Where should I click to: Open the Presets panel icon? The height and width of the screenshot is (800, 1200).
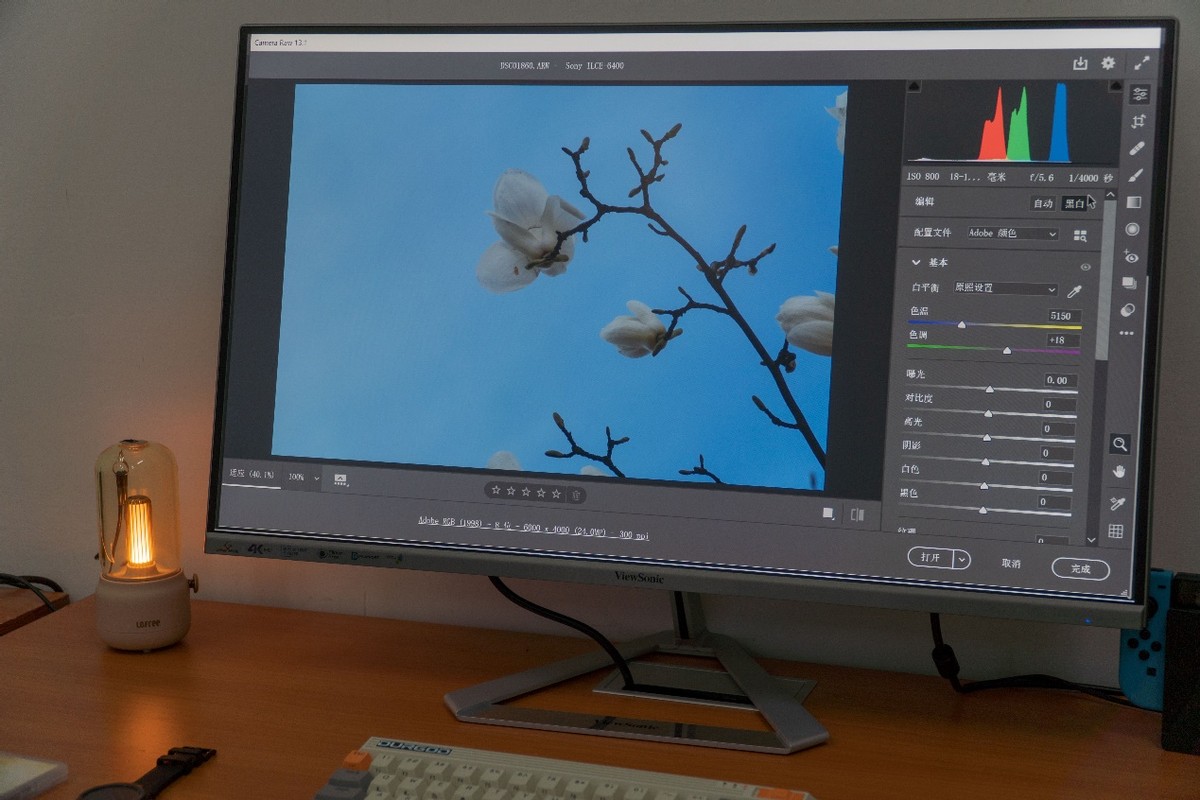1128,310
